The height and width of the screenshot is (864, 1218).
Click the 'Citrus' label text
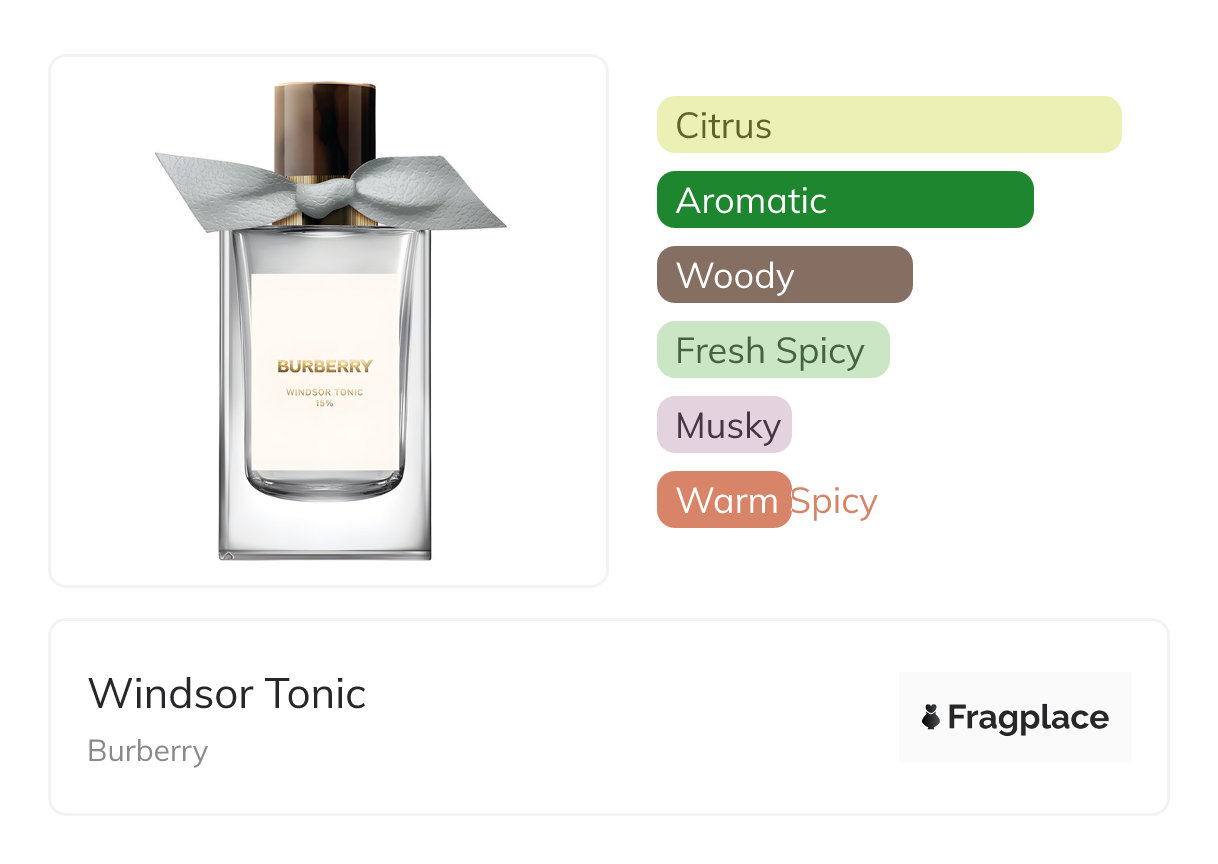(x=724, y=126)
